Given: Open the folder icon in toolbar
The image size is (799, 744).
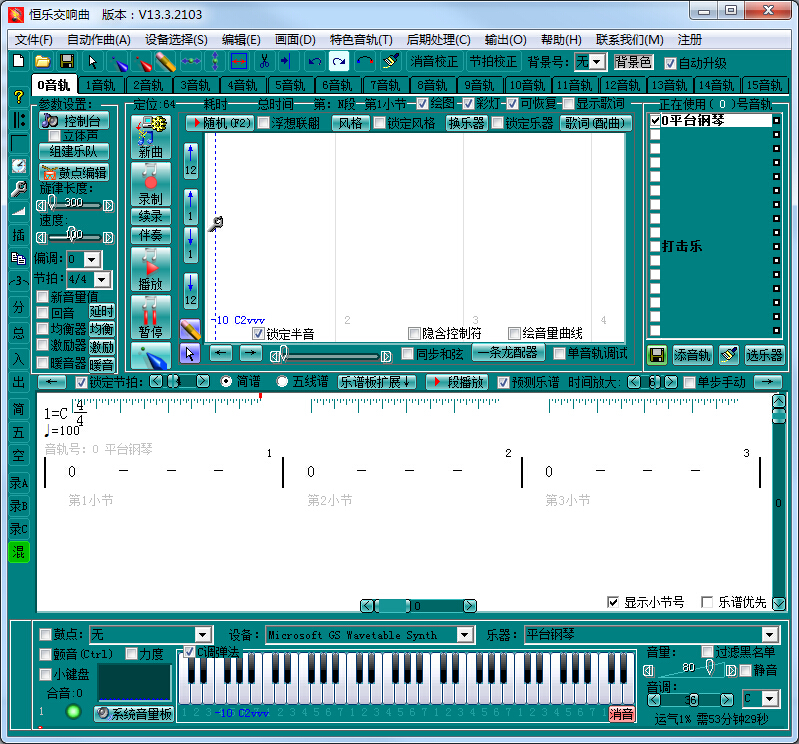Looking at the screenshot, I should tap(43, 61).
